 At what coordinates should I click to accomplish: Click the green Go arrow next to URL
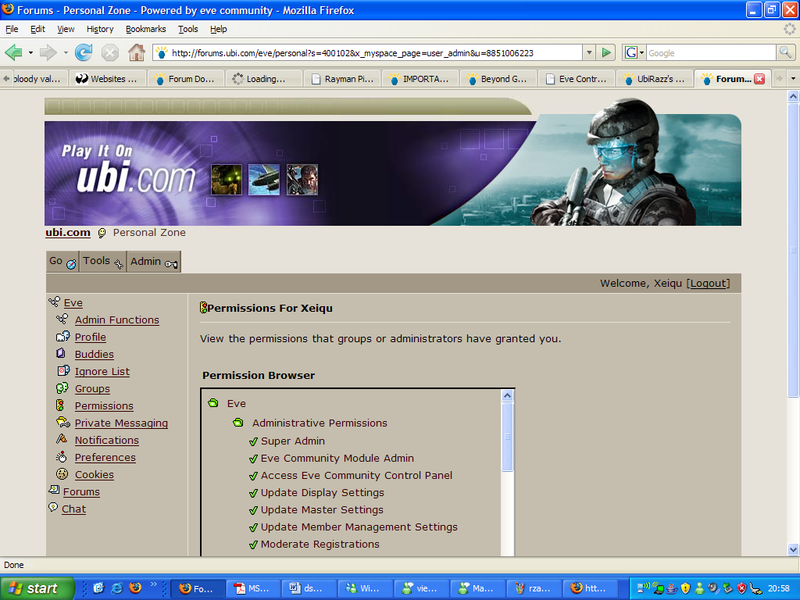coord(606,53)
